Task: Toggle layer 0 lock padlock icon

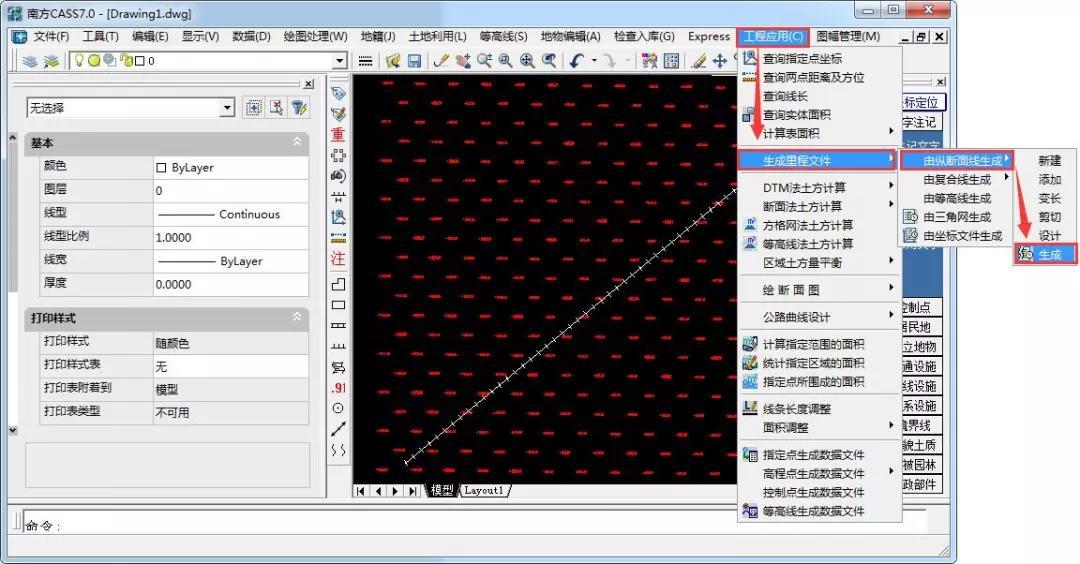Action: pyautogui.click(x=128, y=61)
